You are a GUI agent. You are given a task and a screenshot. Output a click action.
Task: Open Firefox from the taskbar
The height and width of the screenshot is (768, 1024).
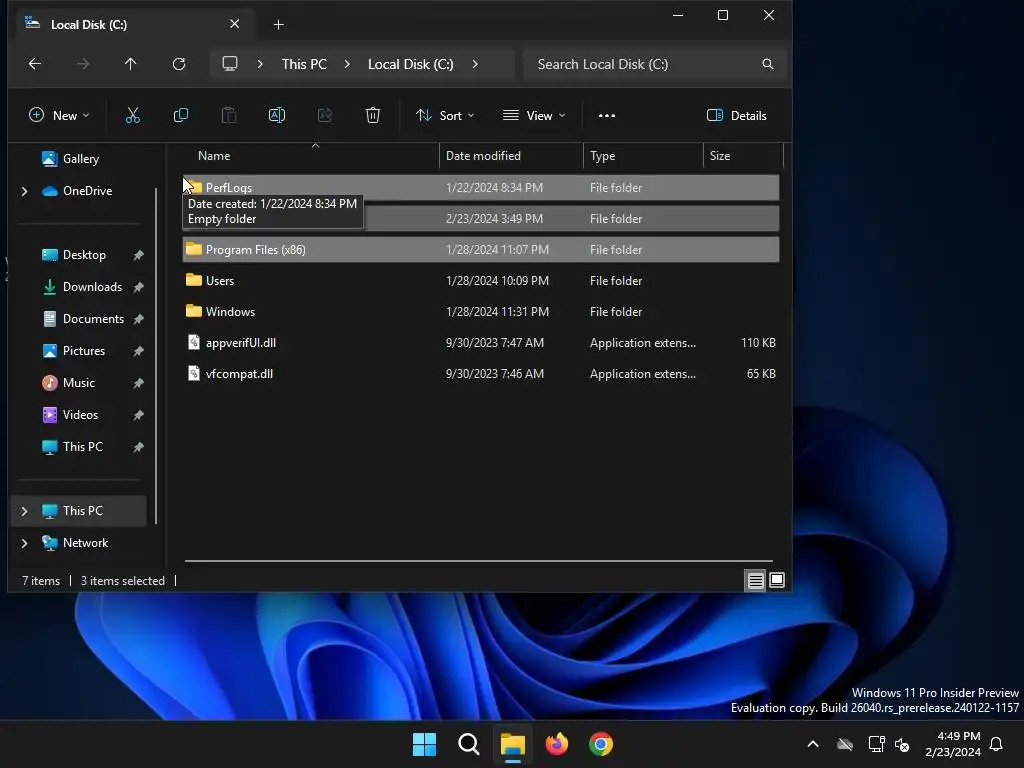tap(557, 744)
